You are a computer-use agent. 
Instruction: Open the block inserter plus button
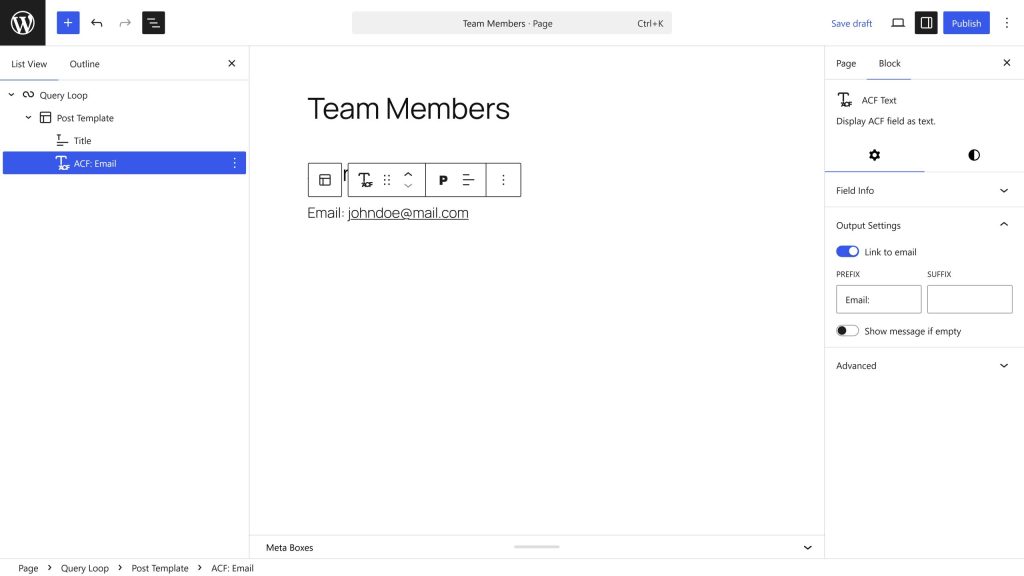pos(68,23)
